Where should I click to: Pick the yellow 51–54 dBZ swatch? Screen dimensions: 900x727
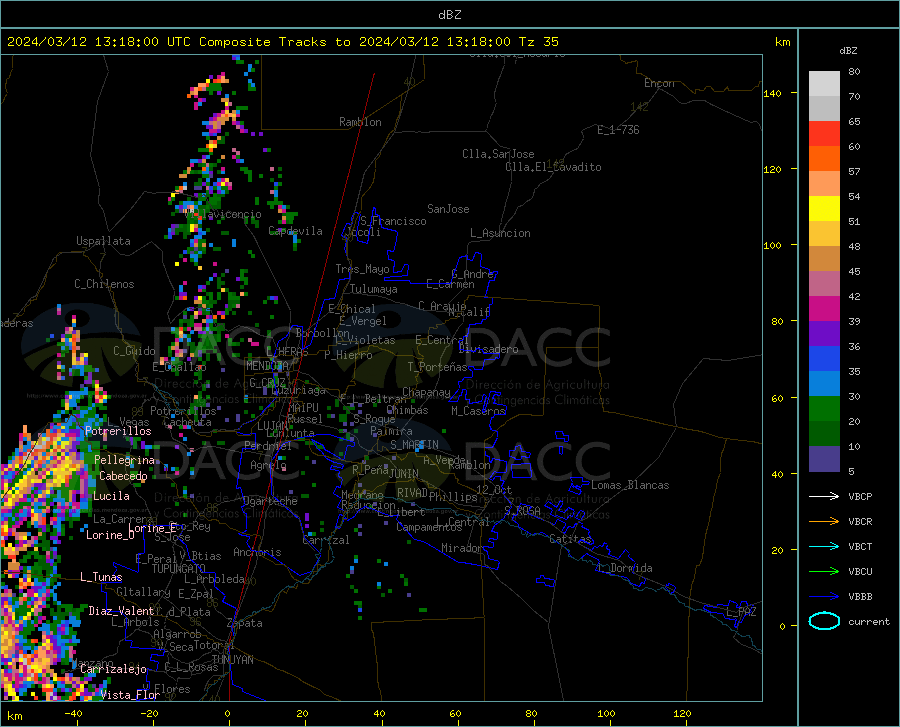coord(824,209)
